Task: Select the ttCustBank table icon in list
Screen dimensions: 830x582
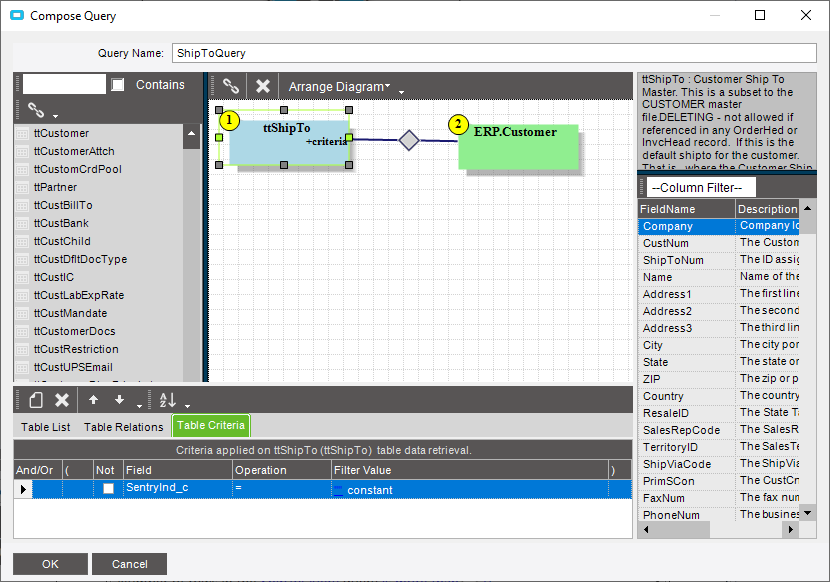Action: [x=24, y=223]
